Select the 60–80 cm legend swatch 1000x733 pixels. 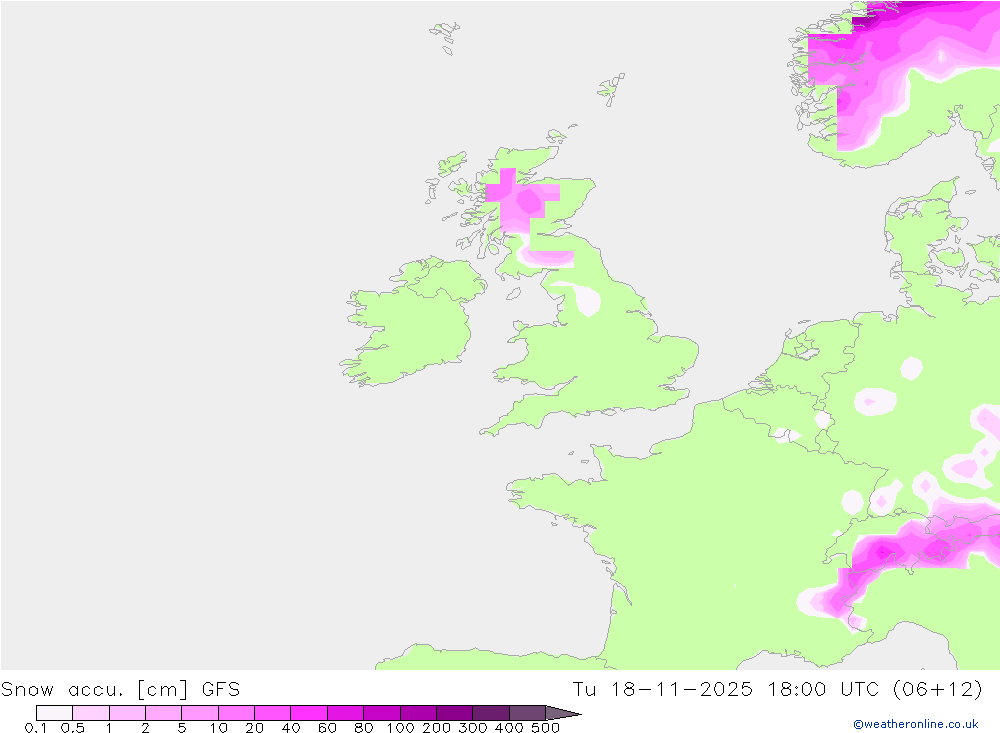346,713
